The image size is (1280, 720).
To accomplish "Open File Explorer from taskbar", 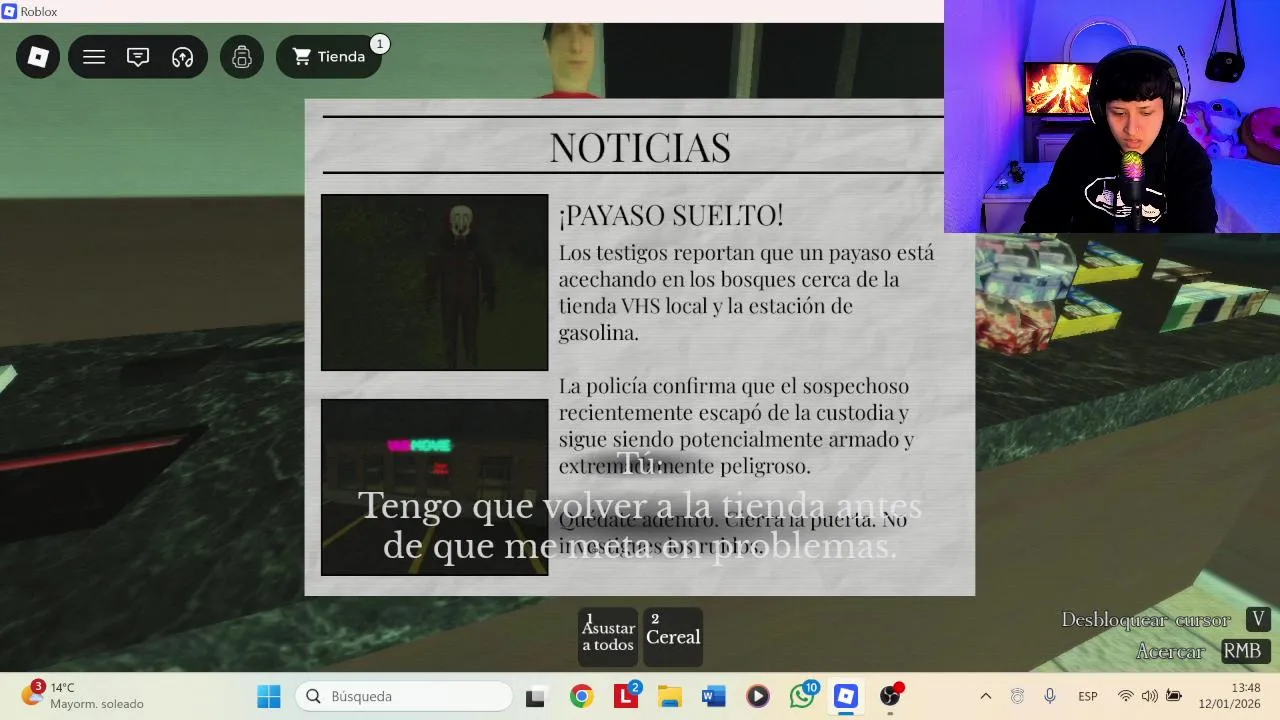I will point(670,696).
